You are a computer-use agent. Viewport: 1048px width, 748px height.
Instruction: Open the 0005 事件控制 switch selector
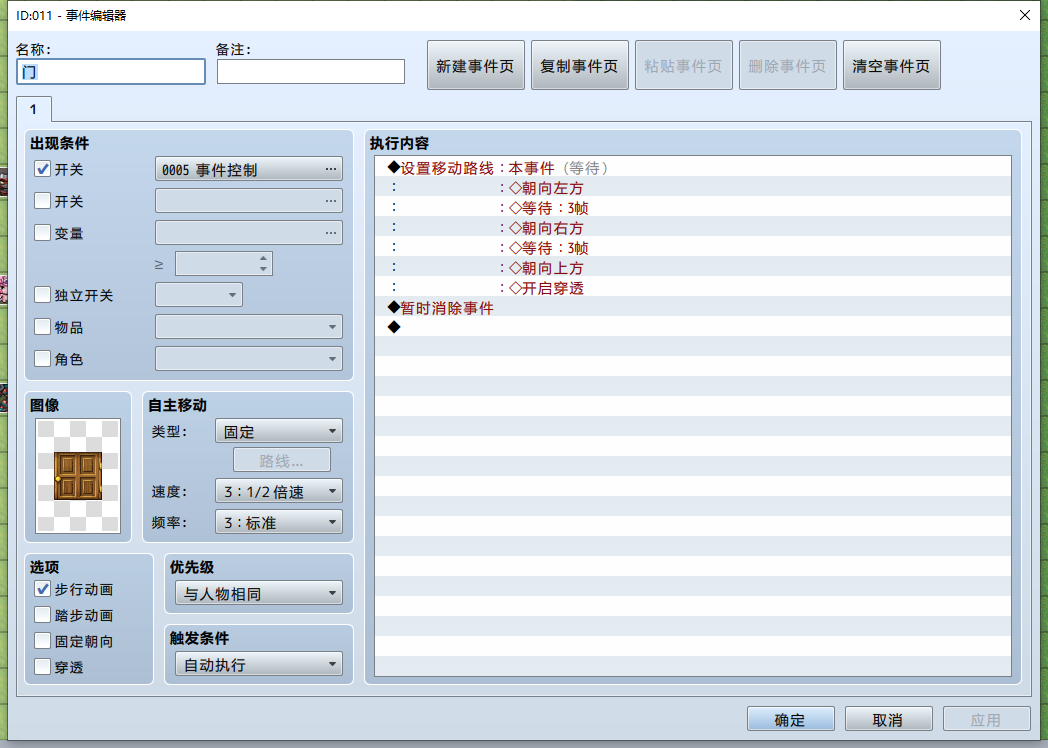pyautogui.click(x=249, y=169)
